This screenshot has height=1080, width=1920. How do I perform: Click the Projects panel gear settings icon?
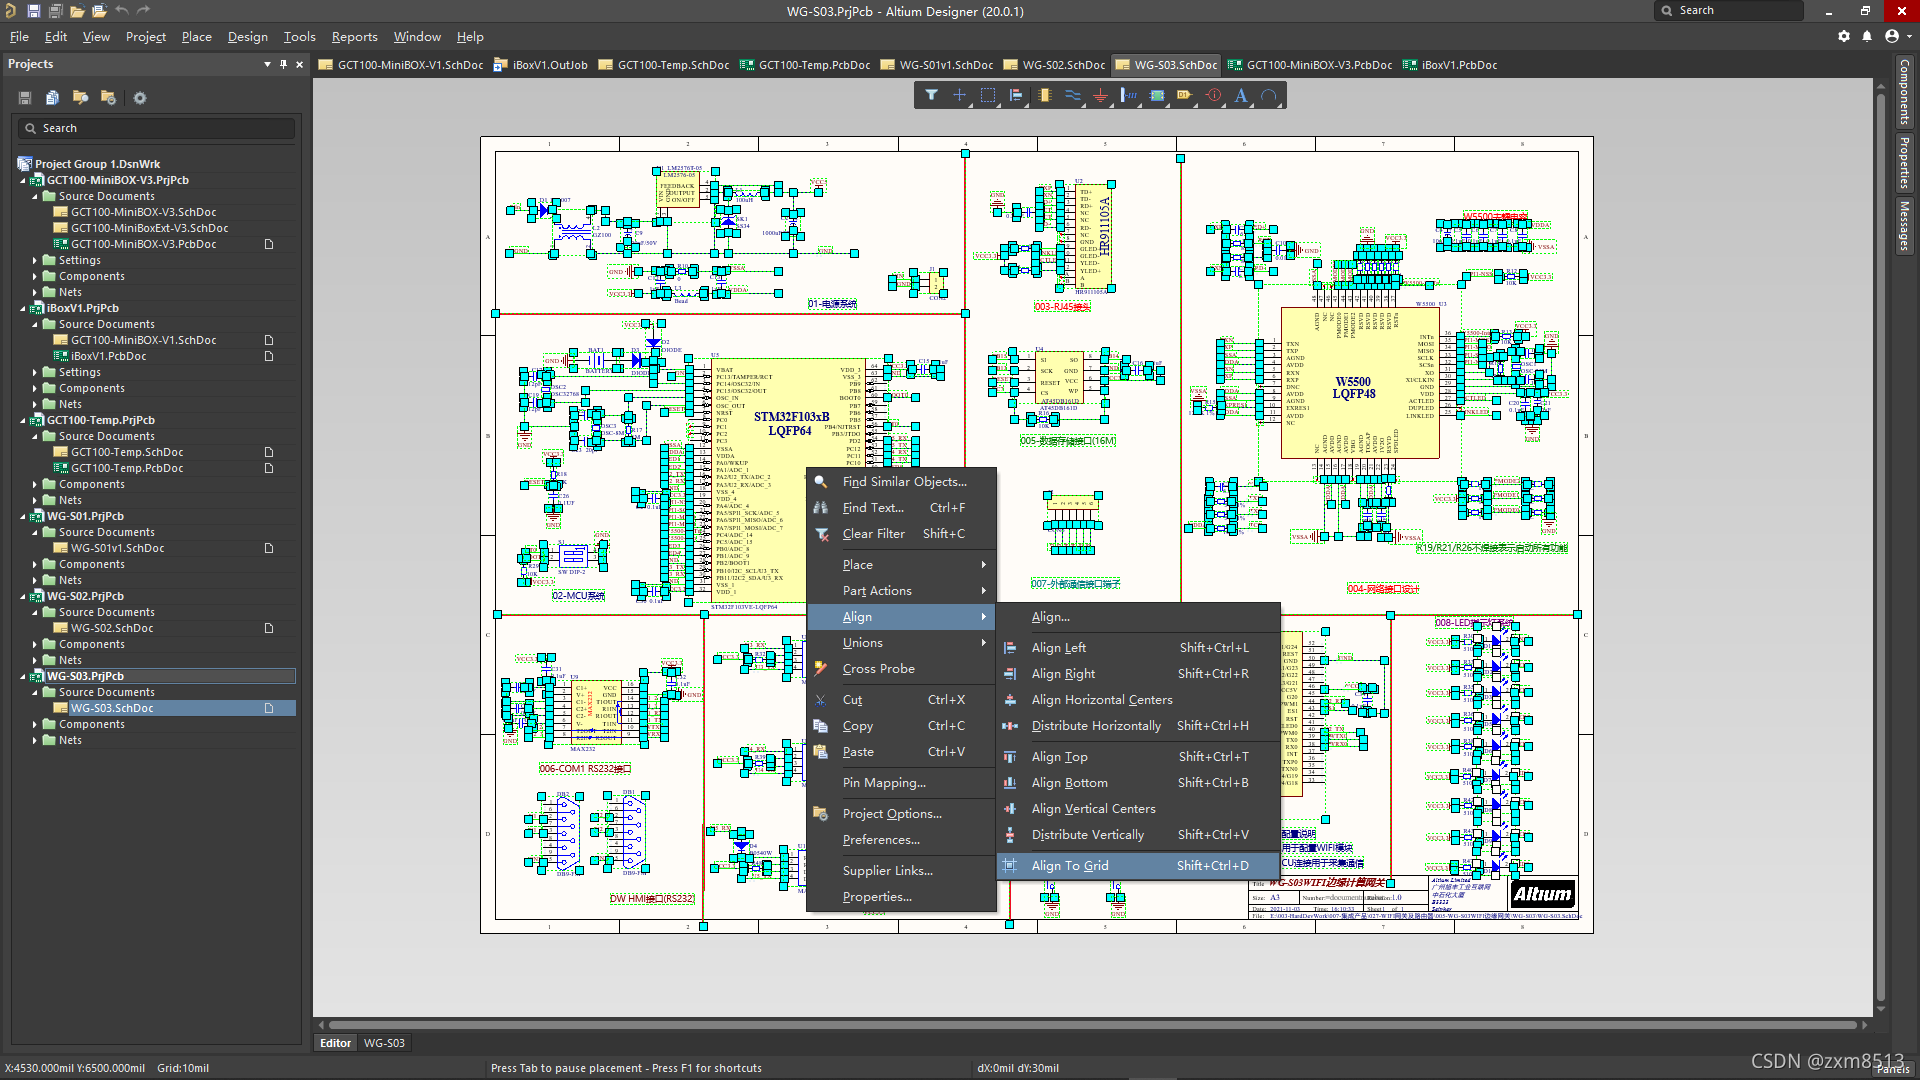coord(140,98)
